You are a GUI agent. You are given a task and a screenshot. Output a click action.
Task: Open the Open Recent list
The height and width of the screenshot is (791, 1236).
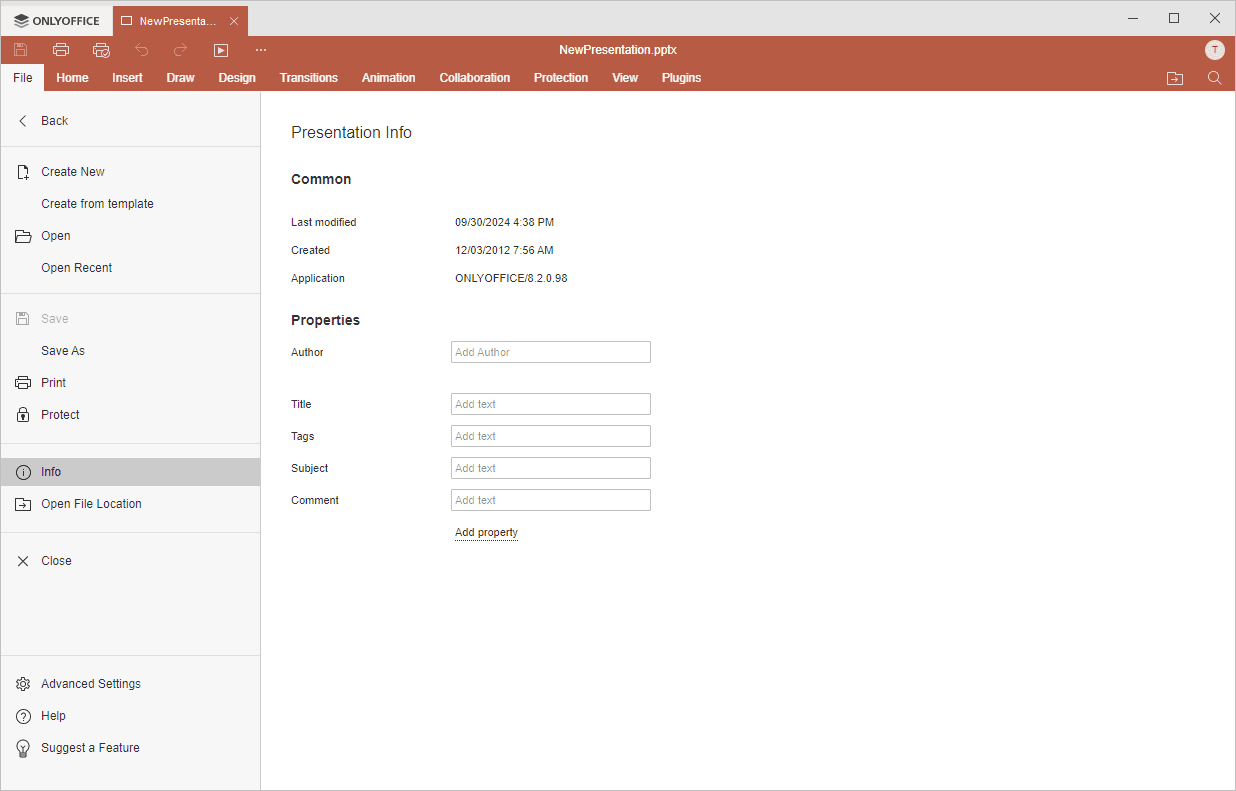(x=76, y=268)
